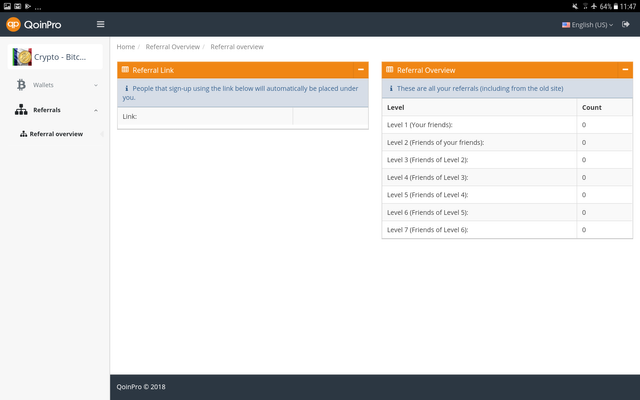Click the QoinPro © 2018 footer text

(141, 387)
